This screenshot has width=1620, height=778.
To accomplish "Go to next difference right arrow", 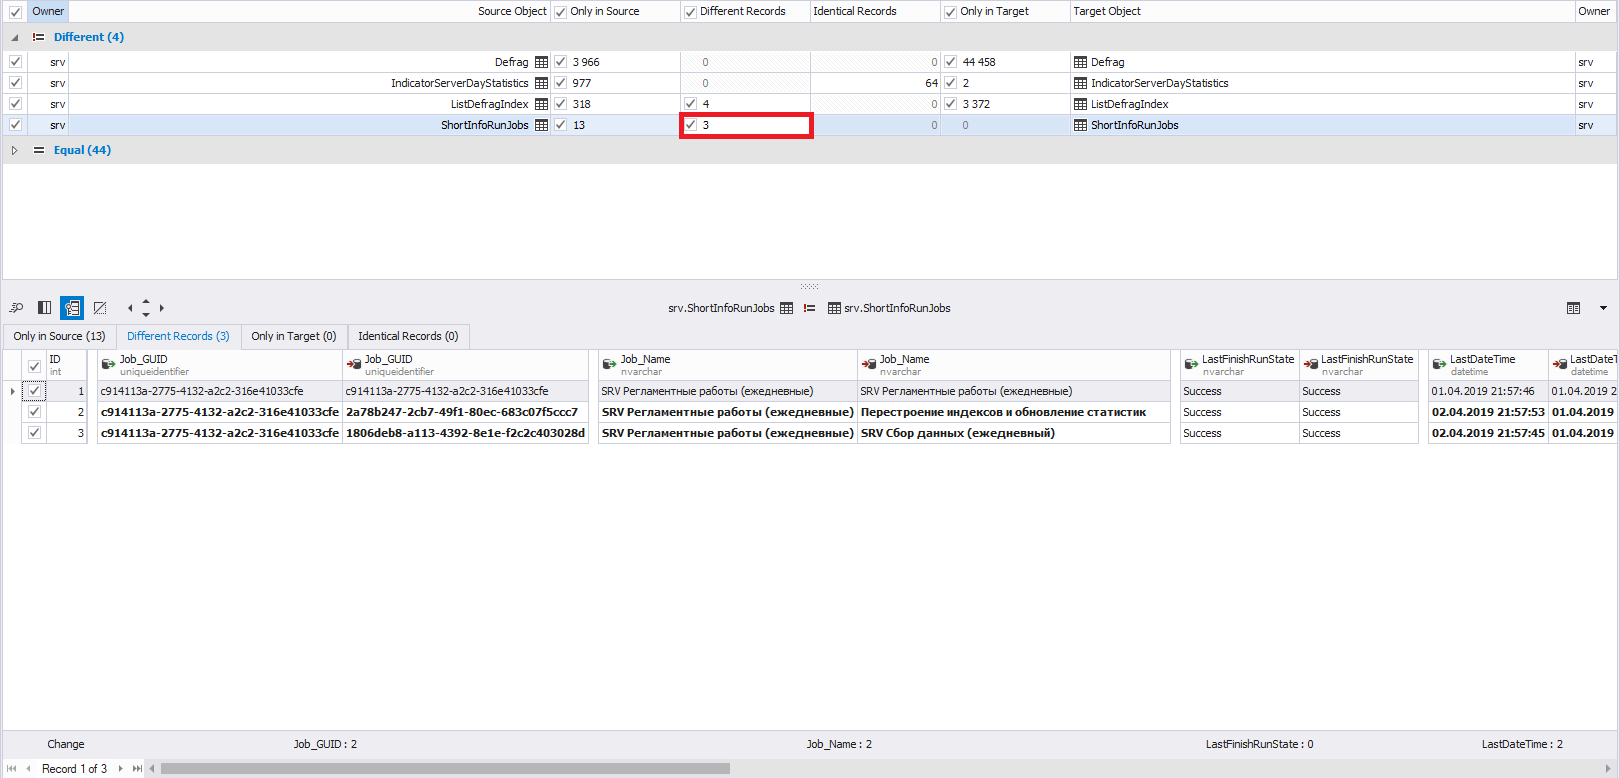I will point(162,308).
